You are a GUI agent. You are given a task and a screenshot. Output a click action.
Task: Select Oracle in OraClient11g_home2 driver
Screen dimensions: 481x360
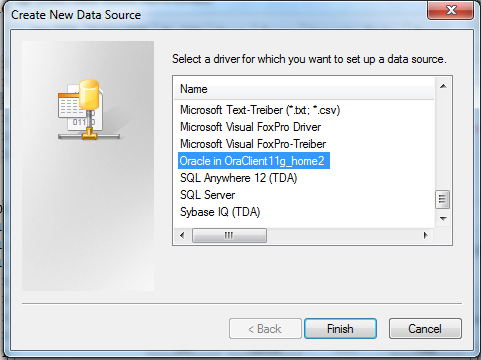pyautogui.click(x=254, y=161)
